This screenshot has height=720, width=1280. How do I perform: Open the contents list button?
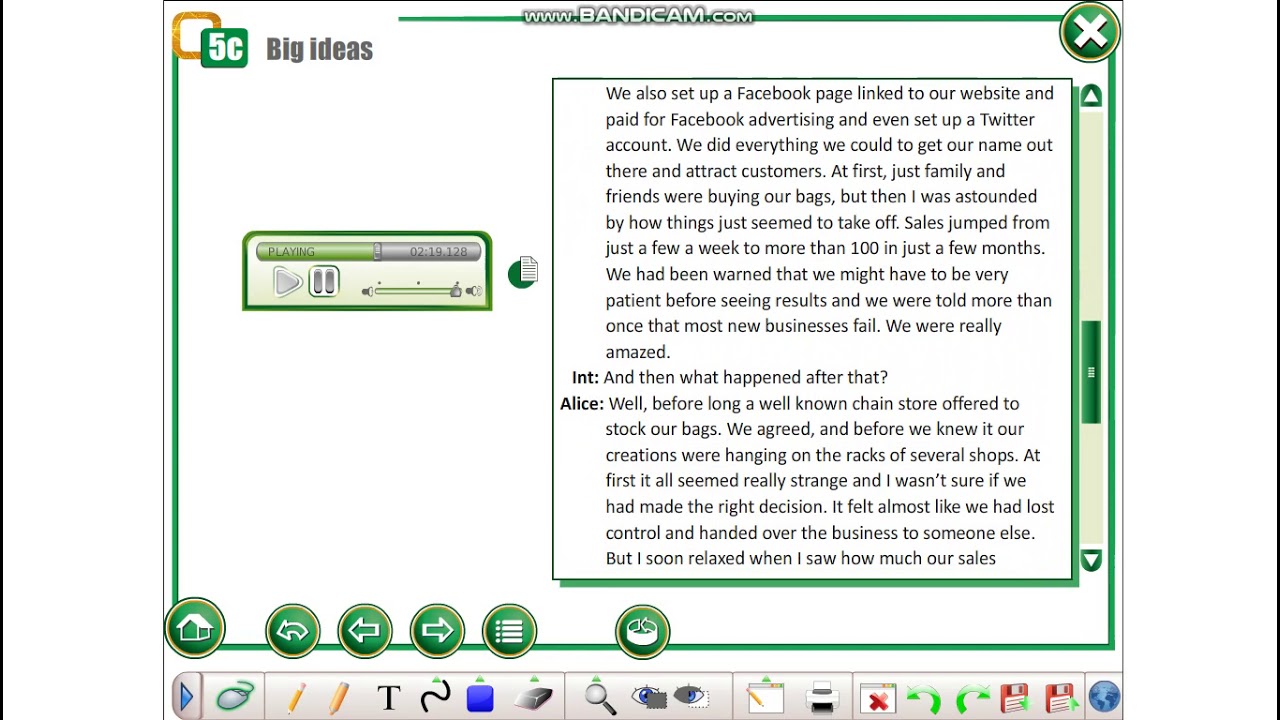coord(509,631)
